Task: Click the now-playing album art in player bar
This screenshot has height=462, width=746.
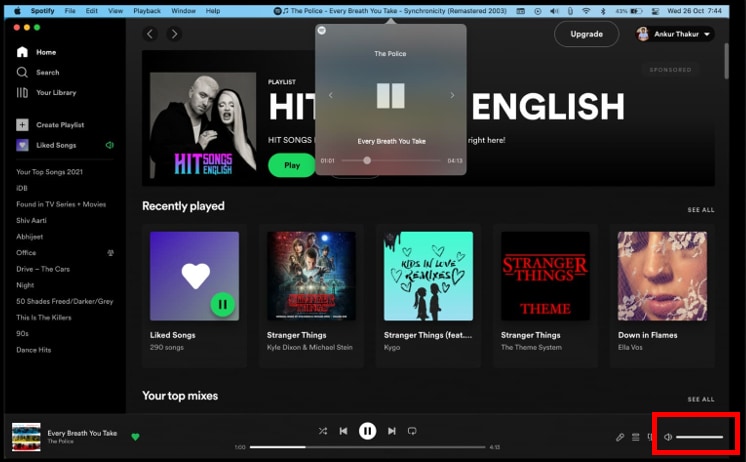Action: (26, 437)
